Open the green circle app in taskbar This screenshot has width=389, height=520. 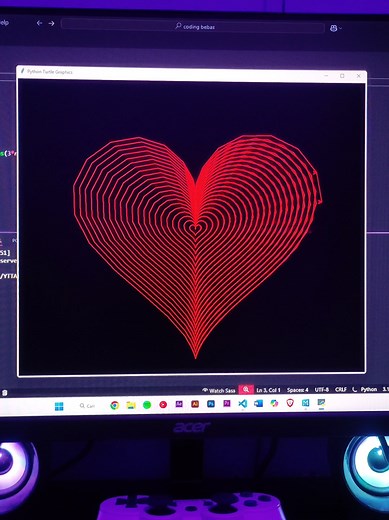point(147,405)
